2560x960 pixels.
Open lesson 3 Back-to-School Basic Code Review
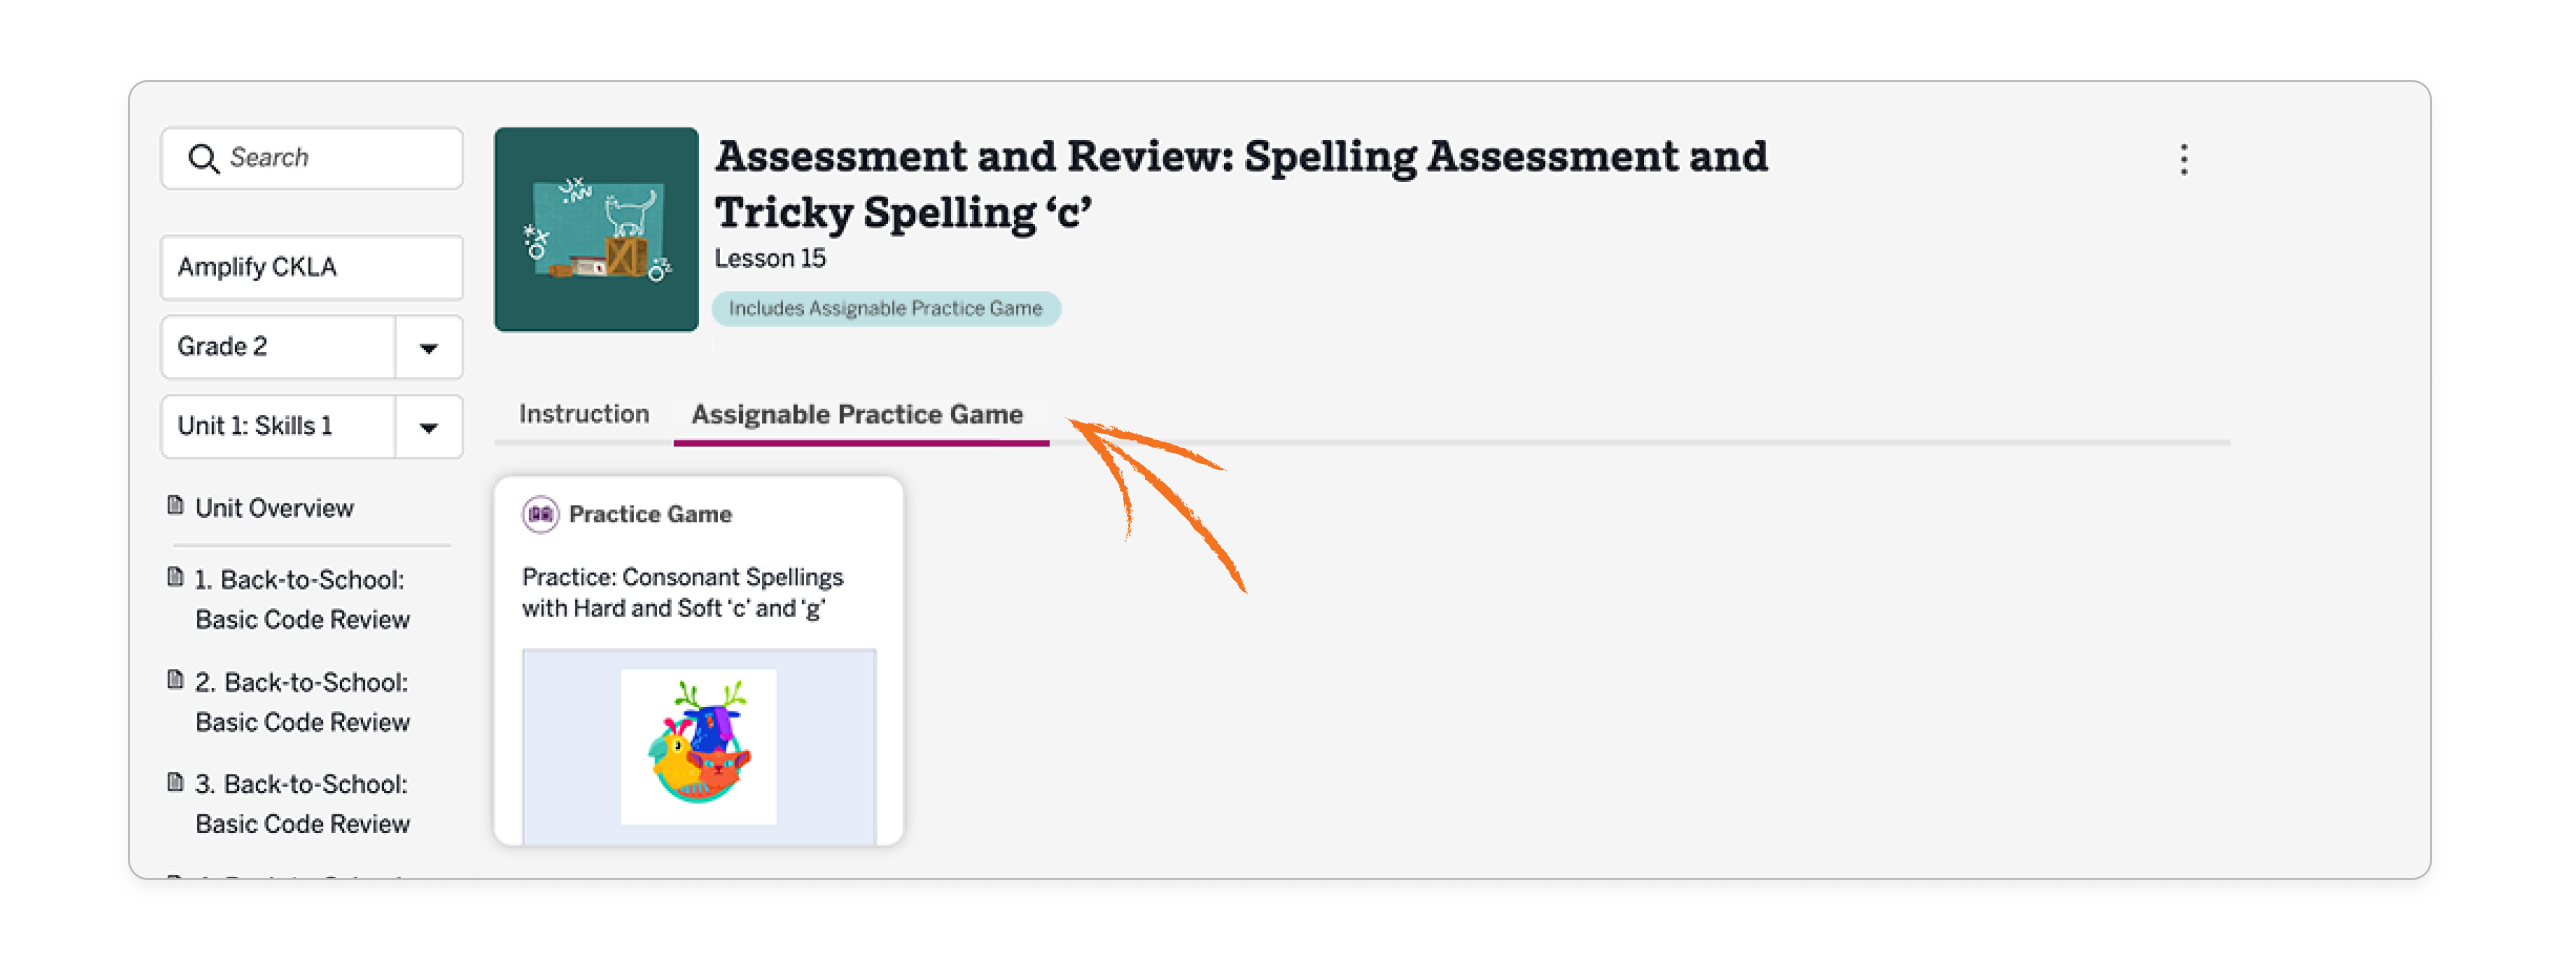pyautogui.click(x=300, y=803)
